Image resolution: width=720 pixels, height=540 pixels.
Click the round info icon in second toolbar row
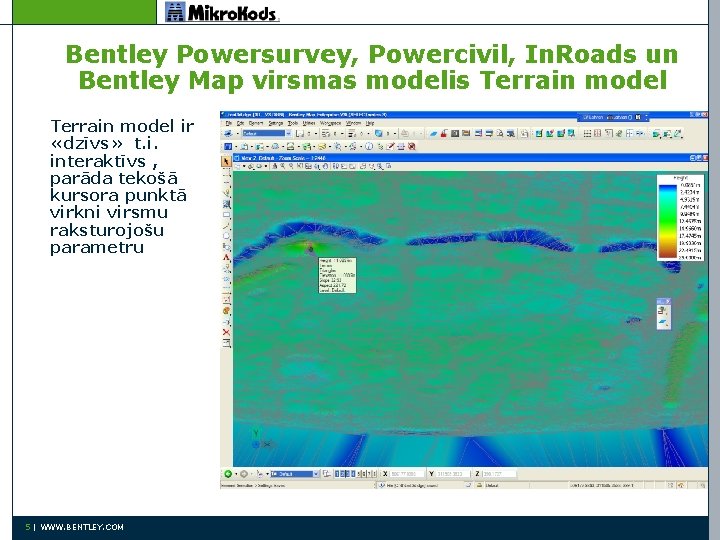coord(369,146)
